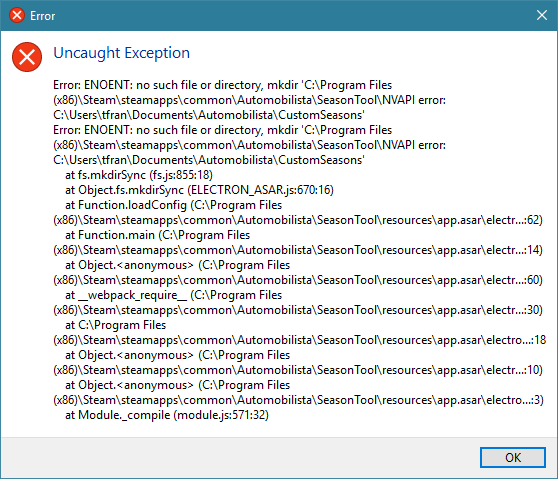The width and height of the screenshot is (558, 479).
Task: Click the app.asar path line ending in :10)
Action: [x=298, y=370]
